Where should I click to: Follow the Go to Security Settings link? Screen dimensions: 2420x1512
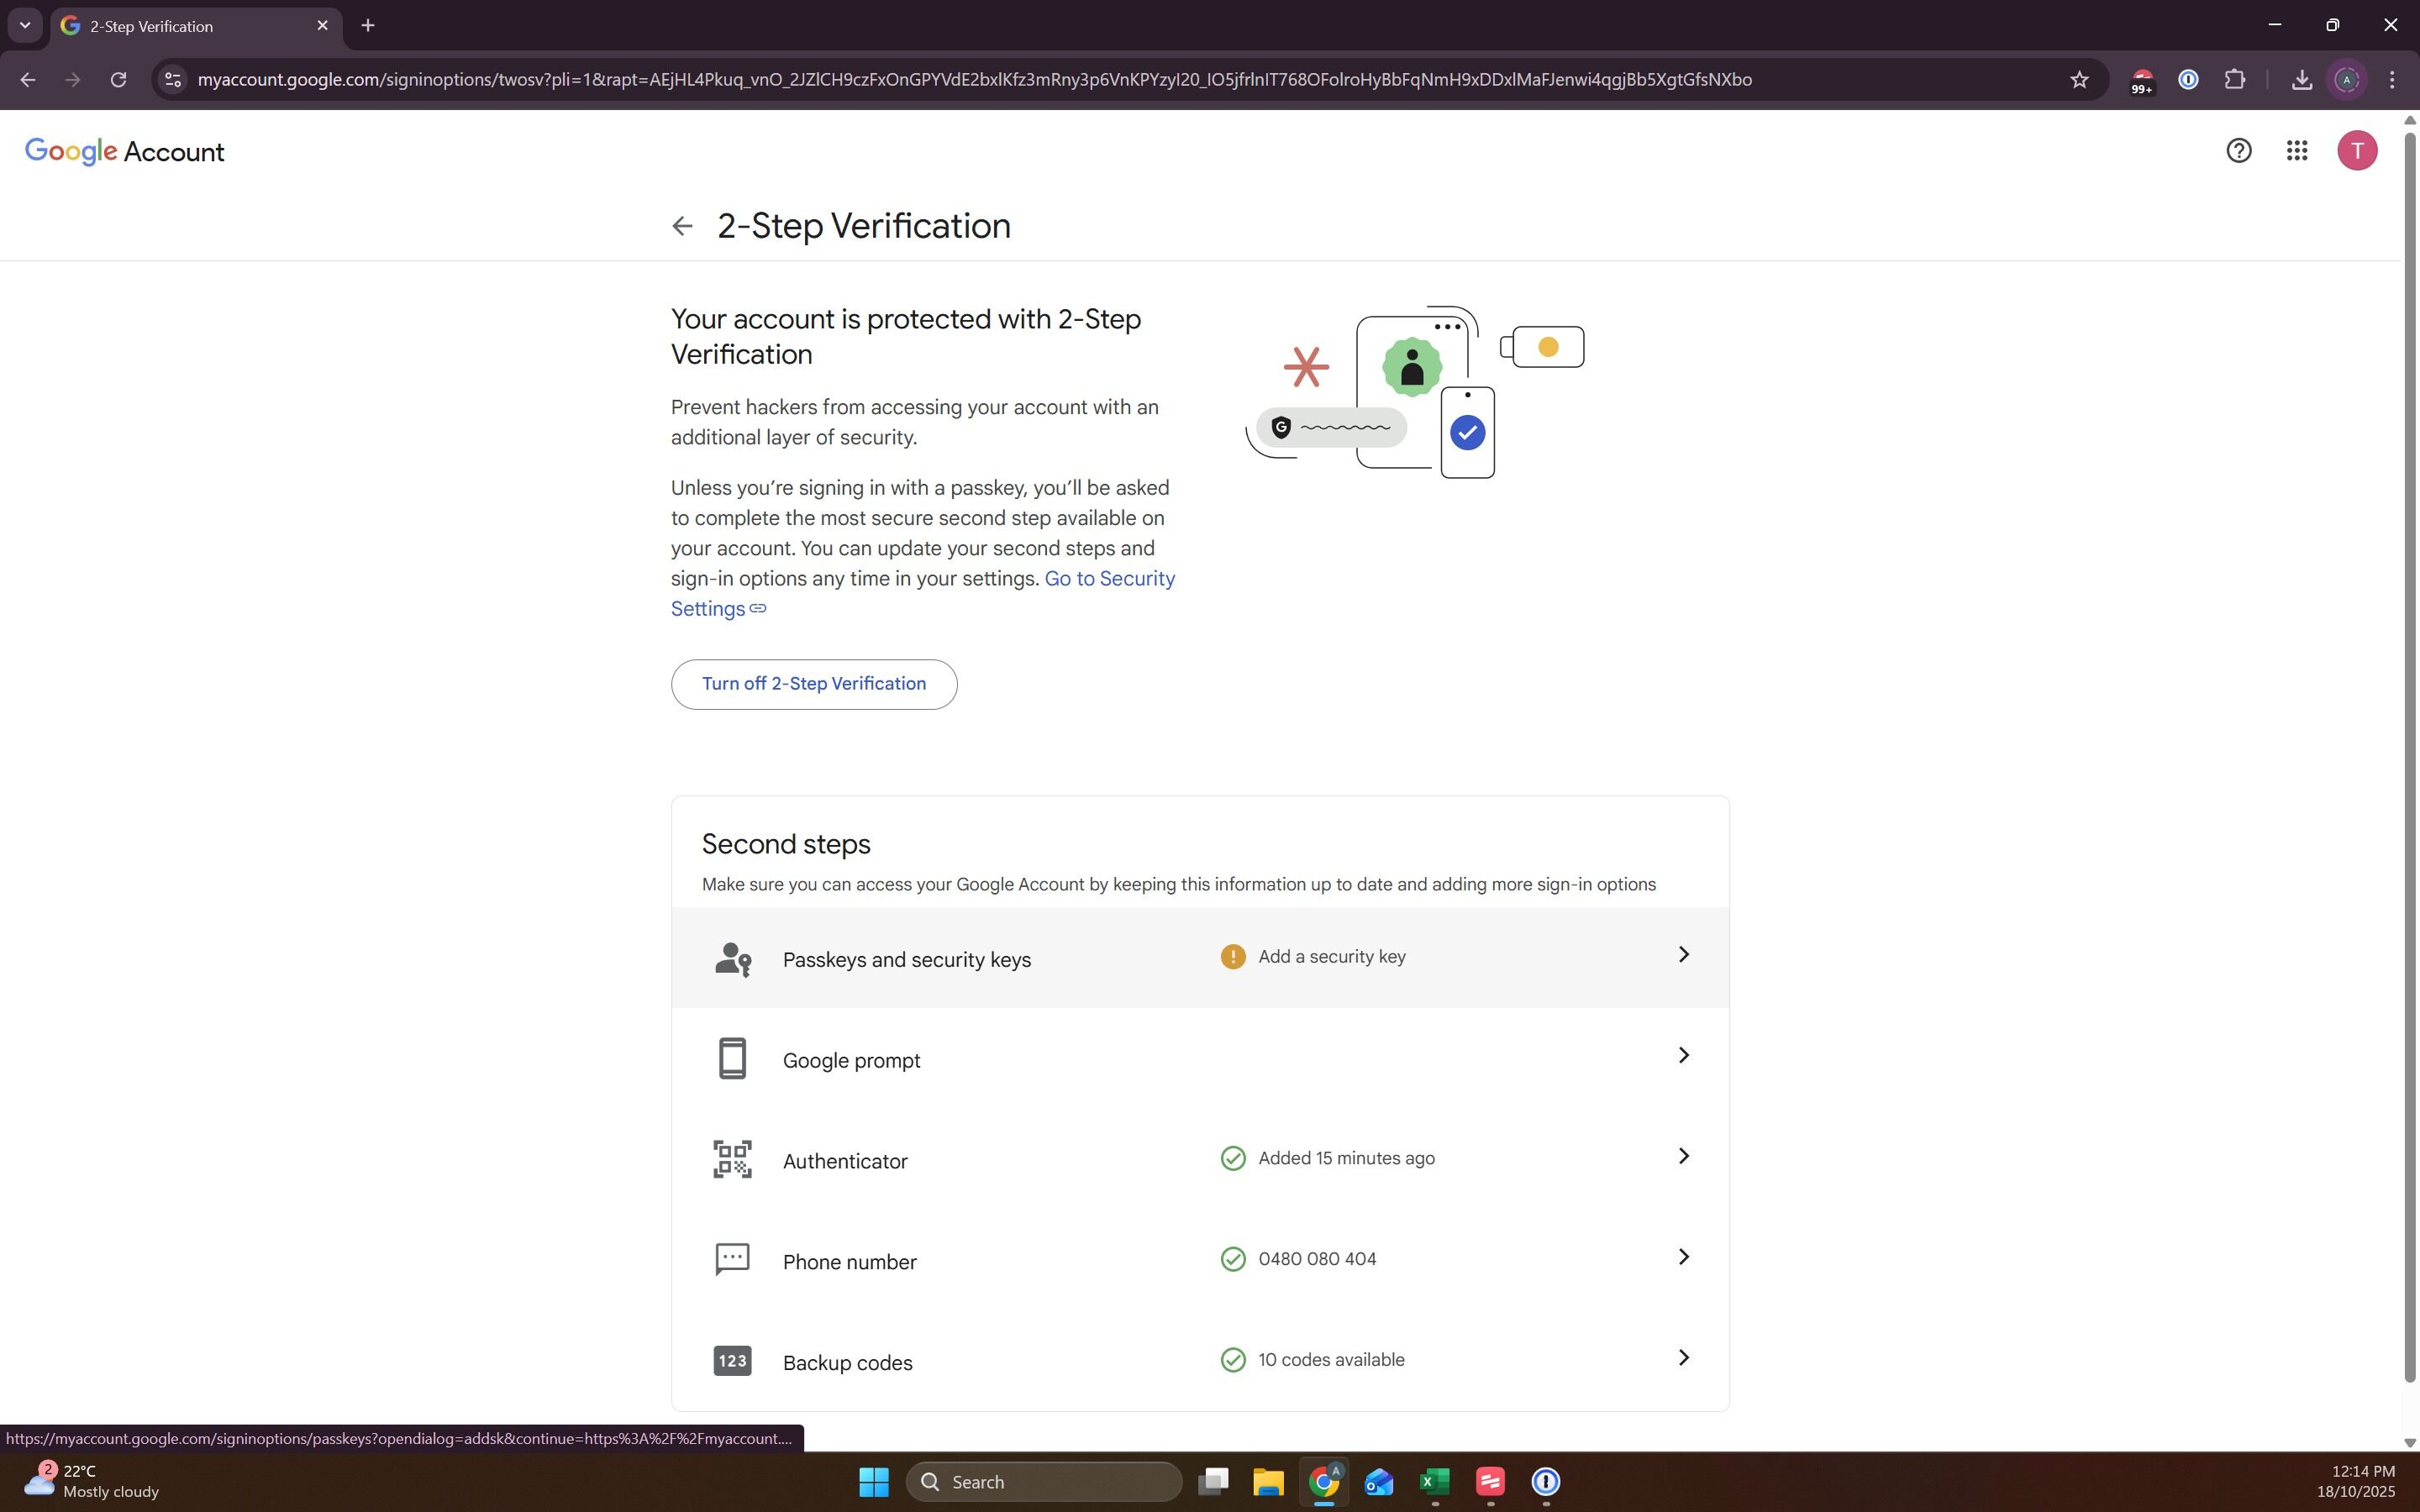1108,579
